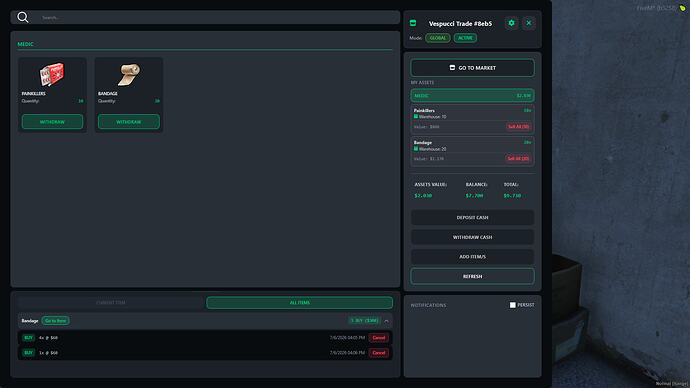Image resolution: width=690 pixels, height=388 pixels.
Task: Click the Withdraw Cash button
Action: (472, 237)
